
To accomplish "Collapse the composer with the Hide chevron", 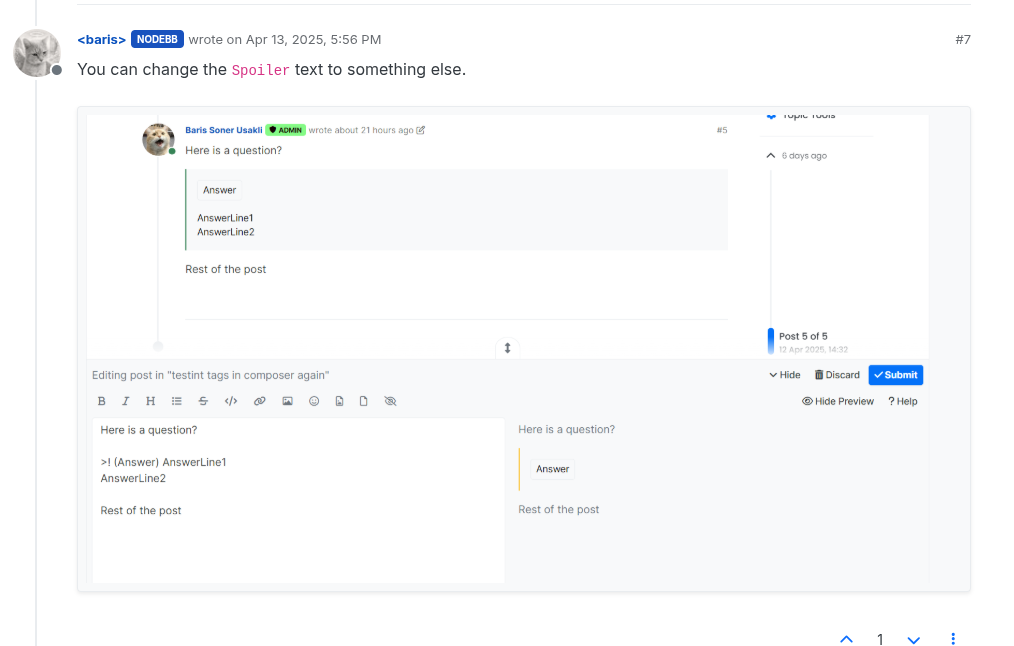I will (784, 375).
